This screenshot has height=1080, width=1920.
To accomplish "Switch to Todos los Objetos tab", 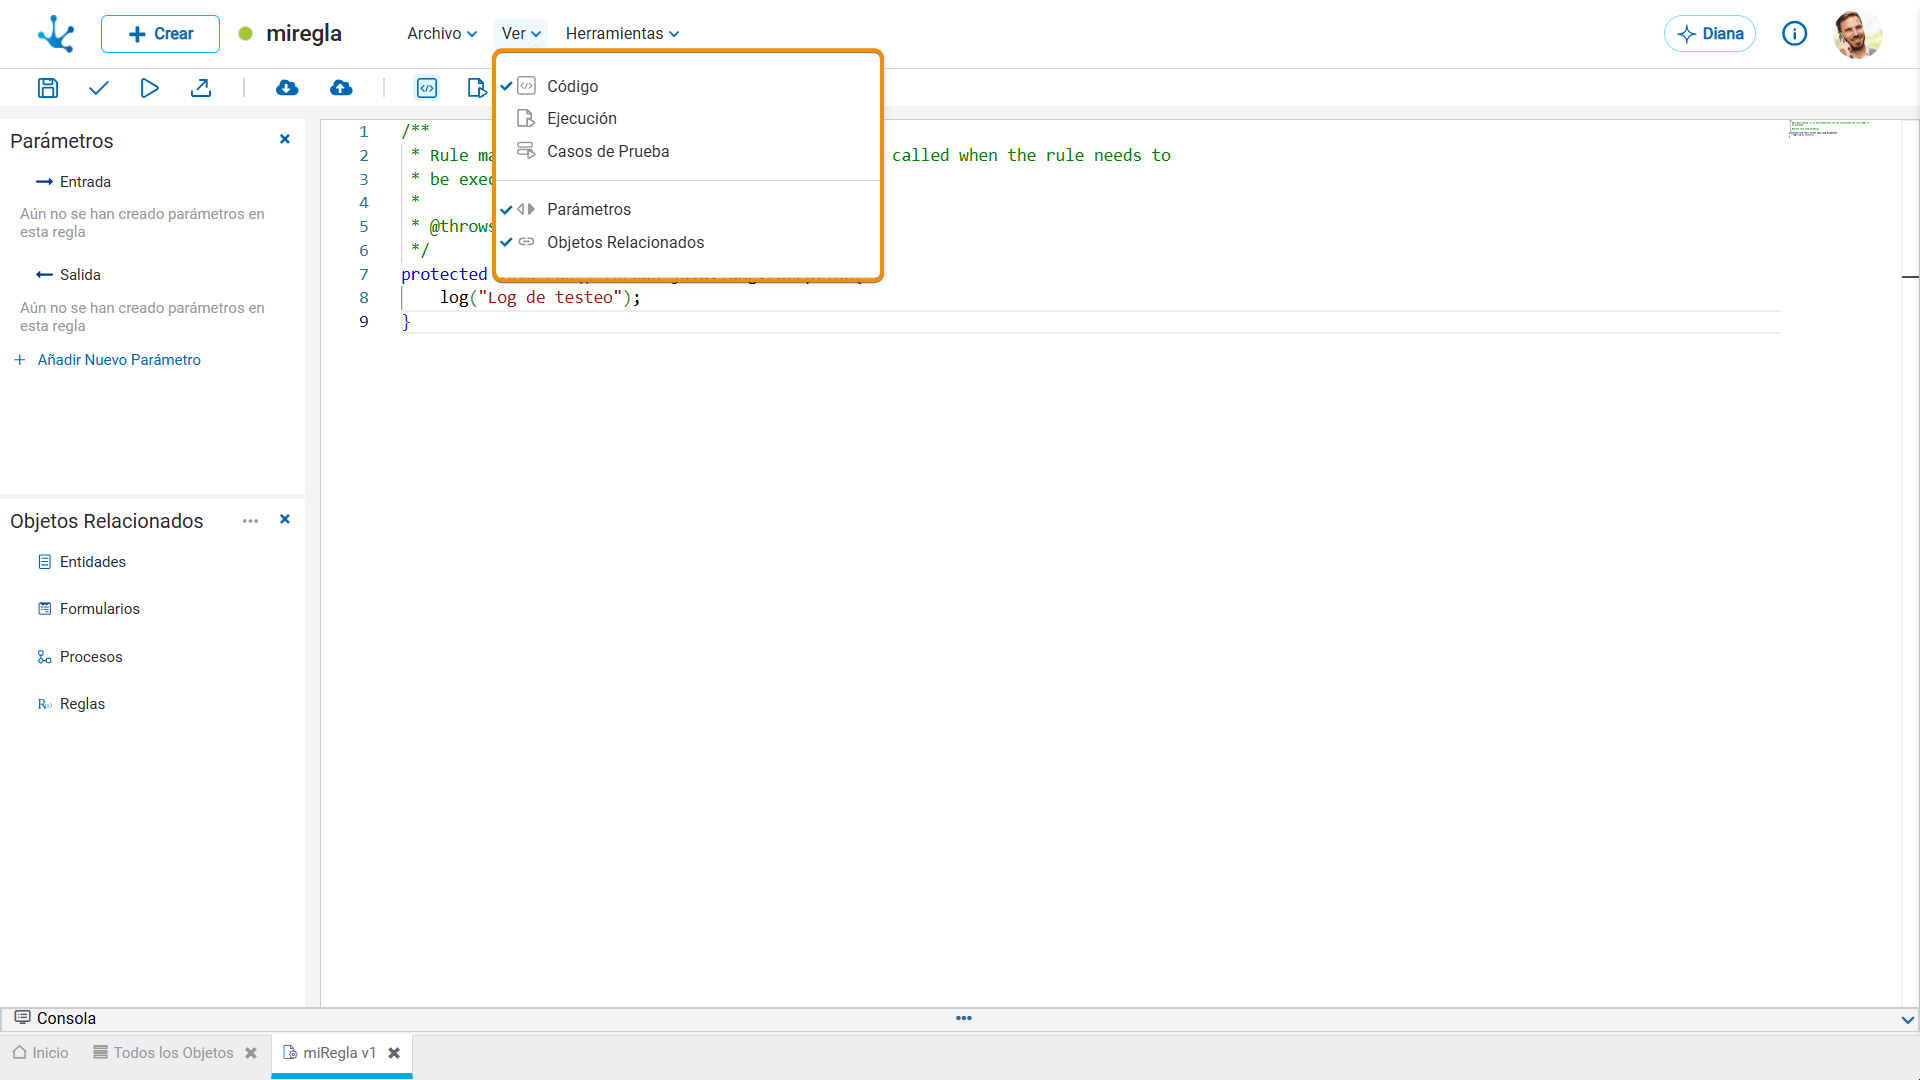I will (x=172, y=1053).
